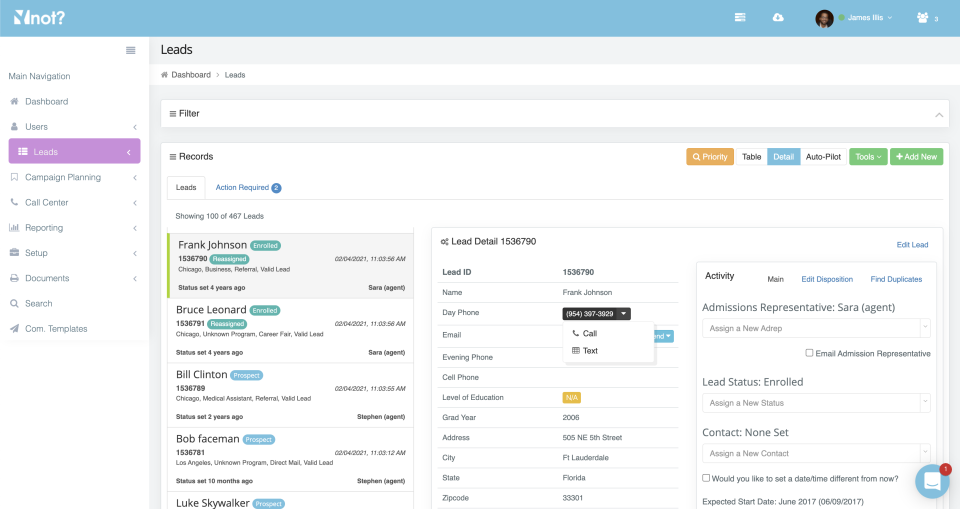This screenshot has width=960, height=509.
Task: Open the chat widget bubble
Action: (932, 481)
